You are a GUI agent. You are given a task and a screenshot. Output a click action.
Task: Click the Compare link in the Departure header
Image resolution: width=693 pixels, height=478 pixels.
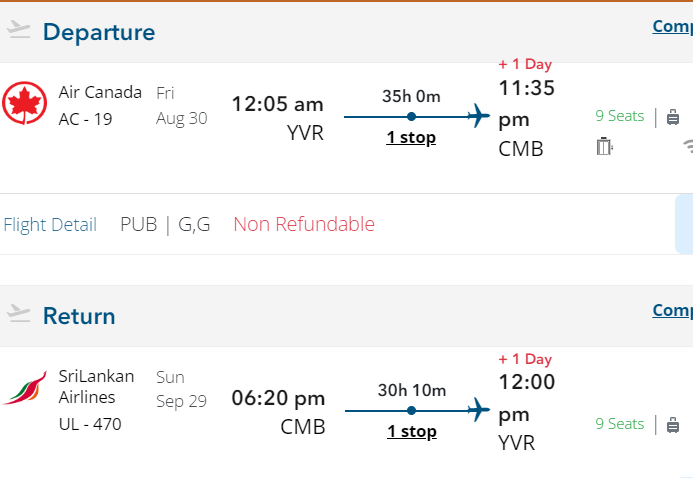click(x=672, y=27)
